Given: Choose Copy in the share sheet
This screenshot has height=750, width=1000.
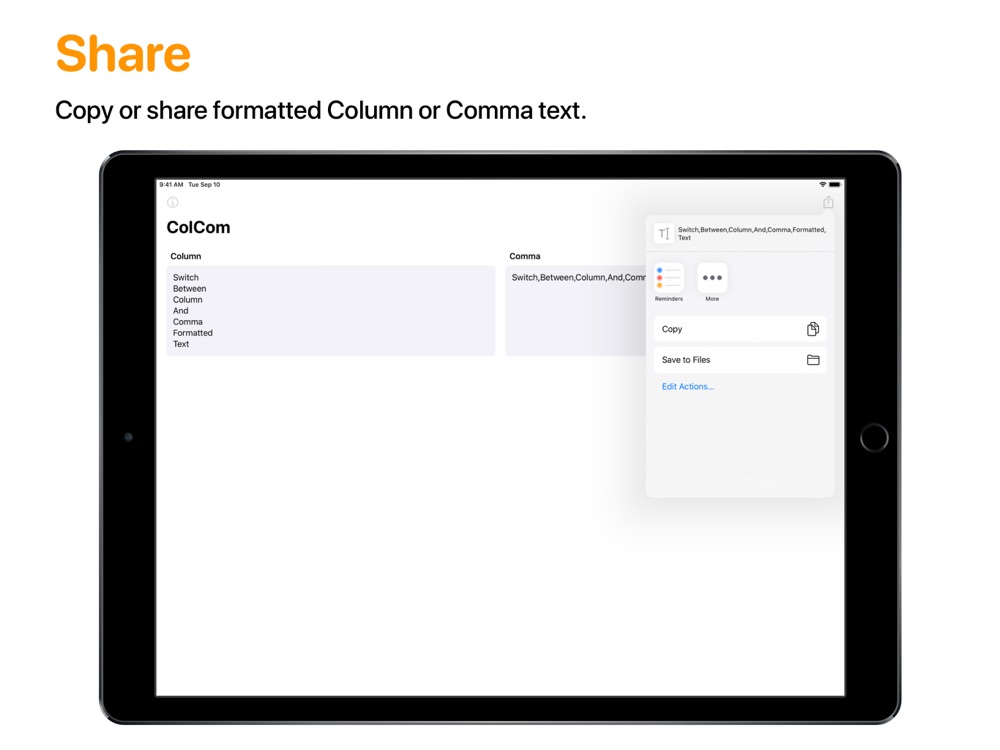Looking at the screenshot, I should (x=740, y=329).
